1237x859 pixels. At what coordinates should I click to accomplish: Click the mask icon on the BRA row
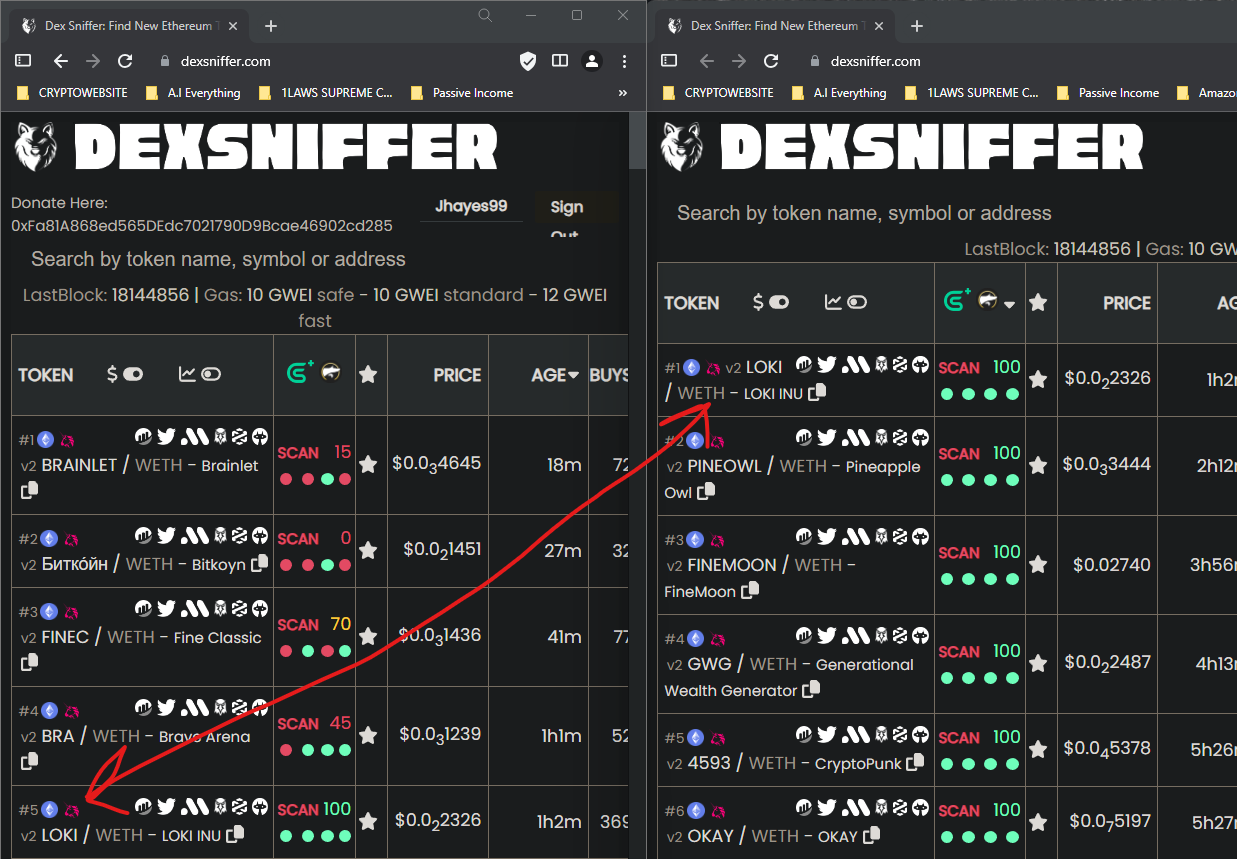pos(260,710)
